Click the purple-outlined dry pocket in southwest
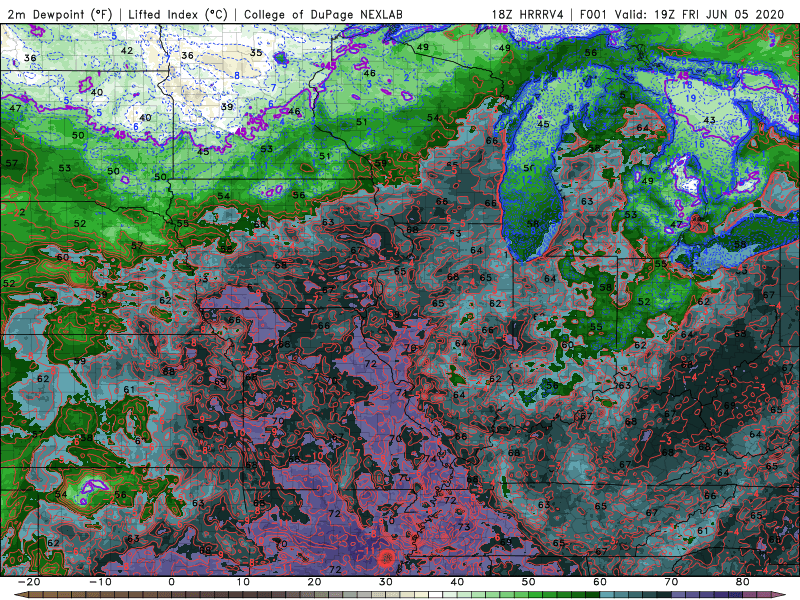This screenshot has width=800, height=600. pyautogui.click(x=92, y=486)
